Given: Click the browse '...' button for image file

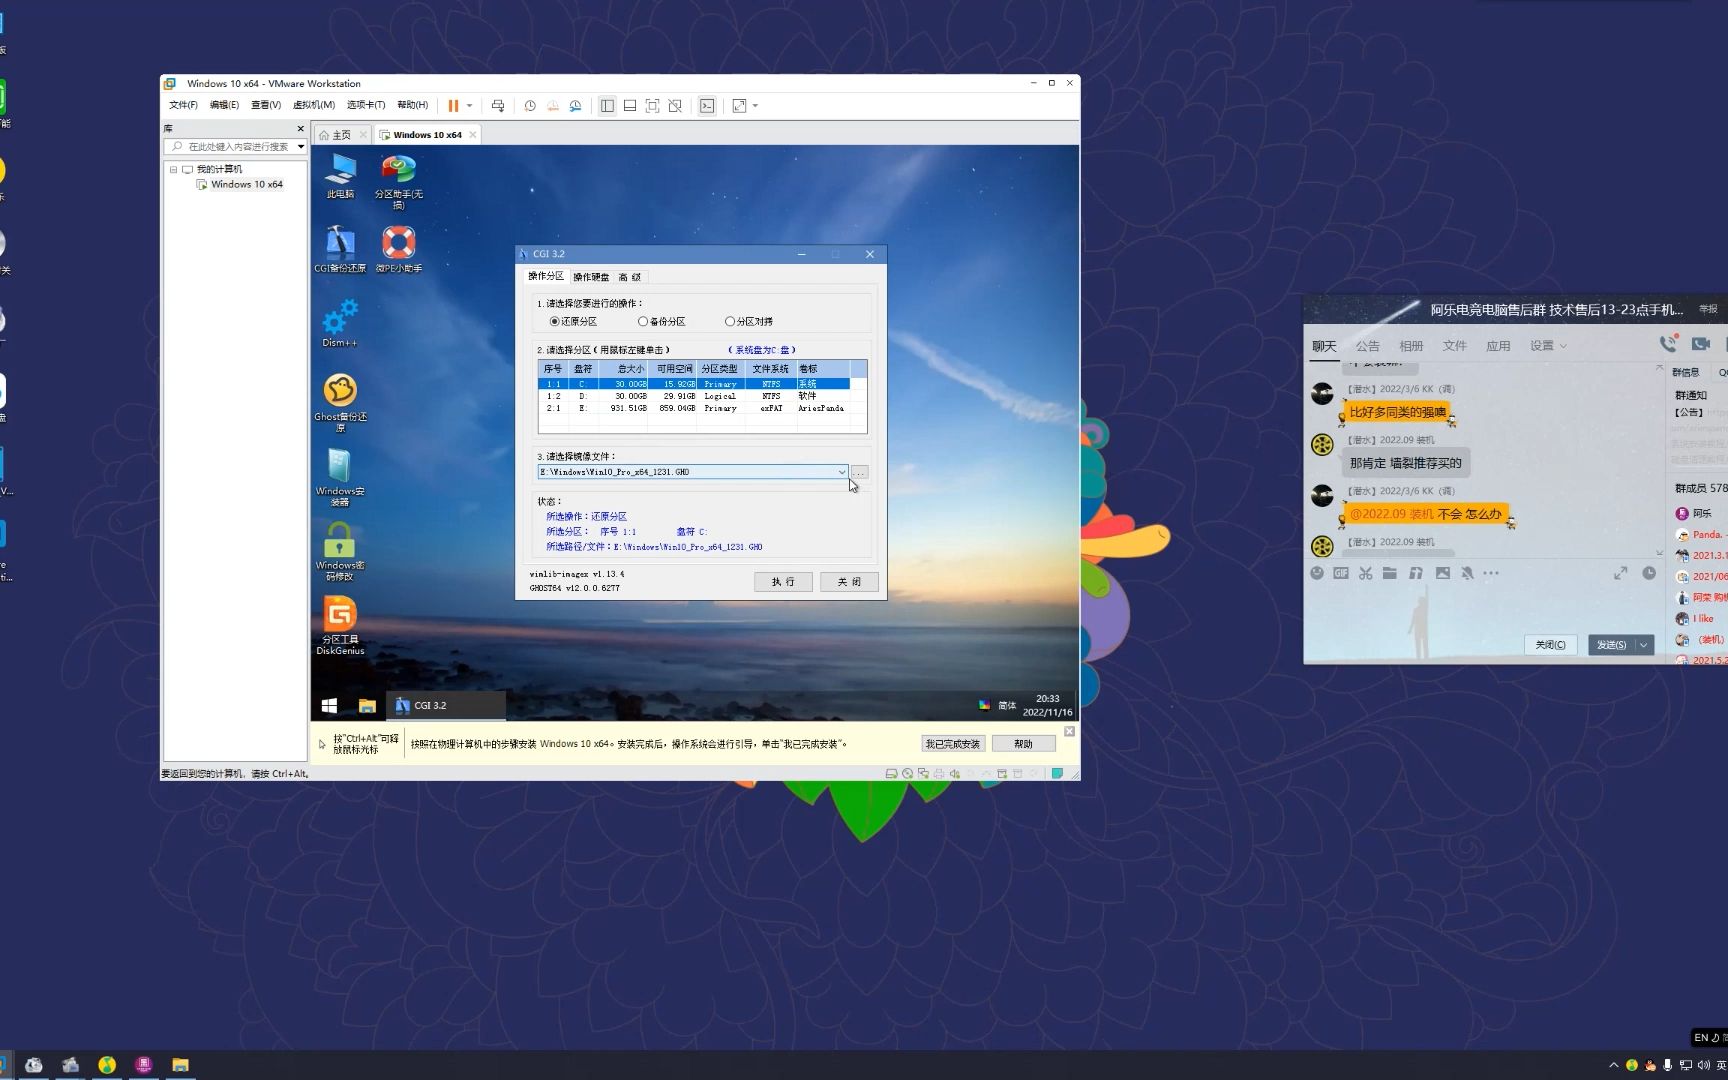Looking at the screenshot, I should pyautogui.click(x=859, y=472).
